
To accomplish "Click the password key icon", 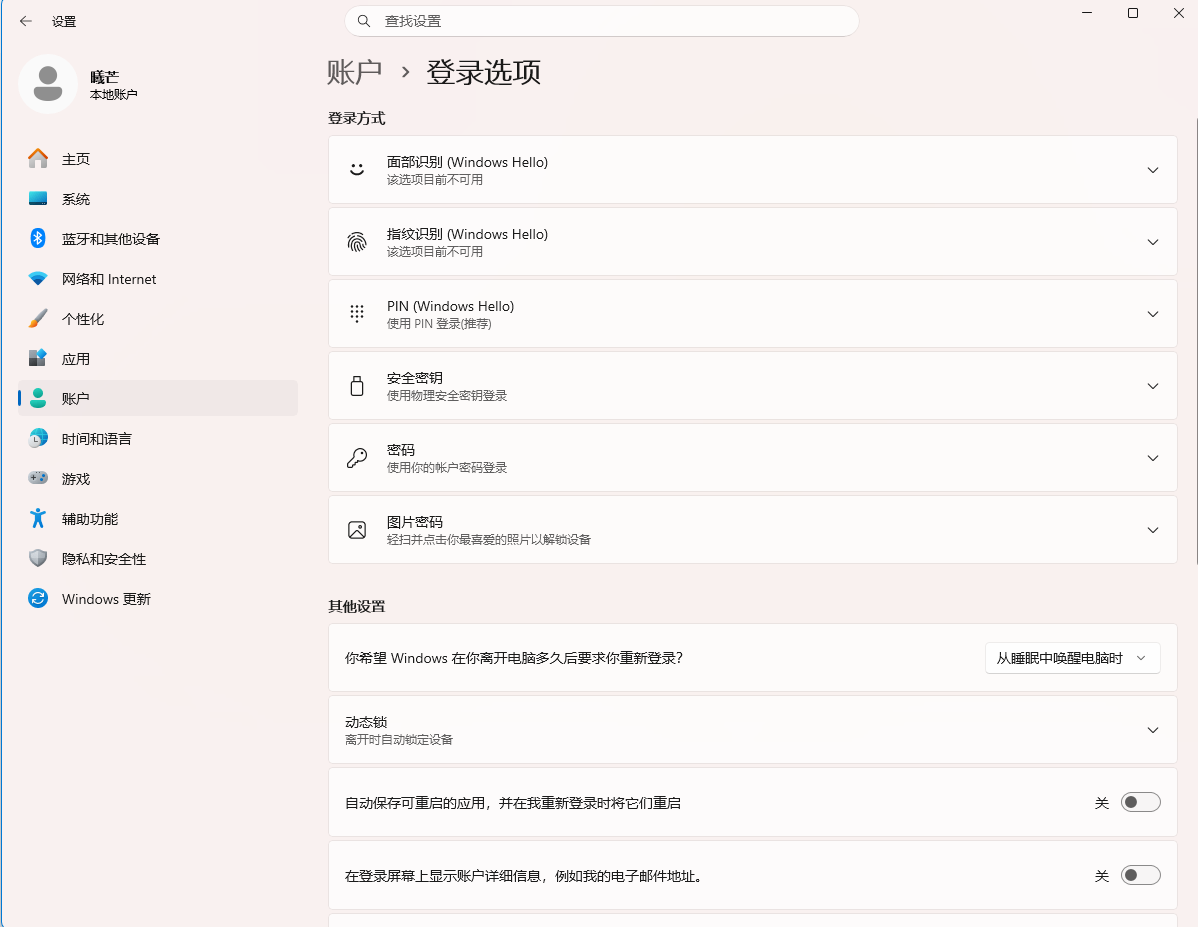I will [357, 458].
